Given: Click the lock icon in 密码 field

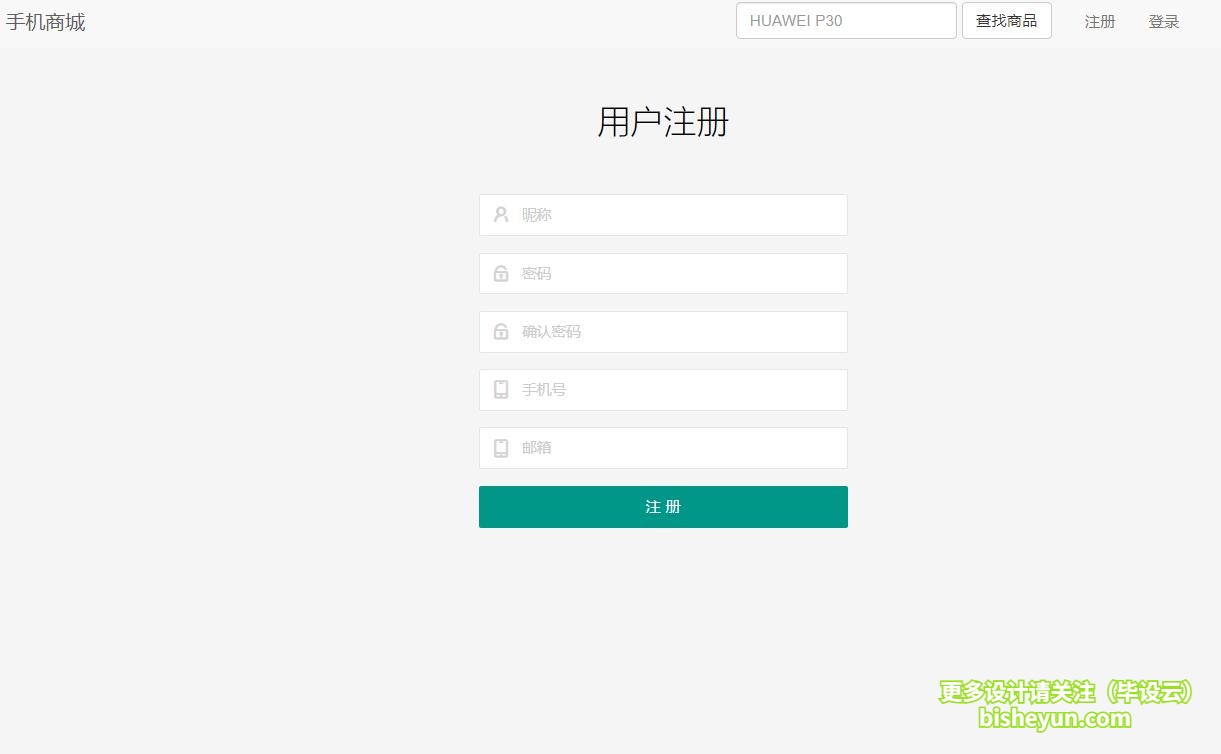Looking at the screenshot, I should pos(501,273).
